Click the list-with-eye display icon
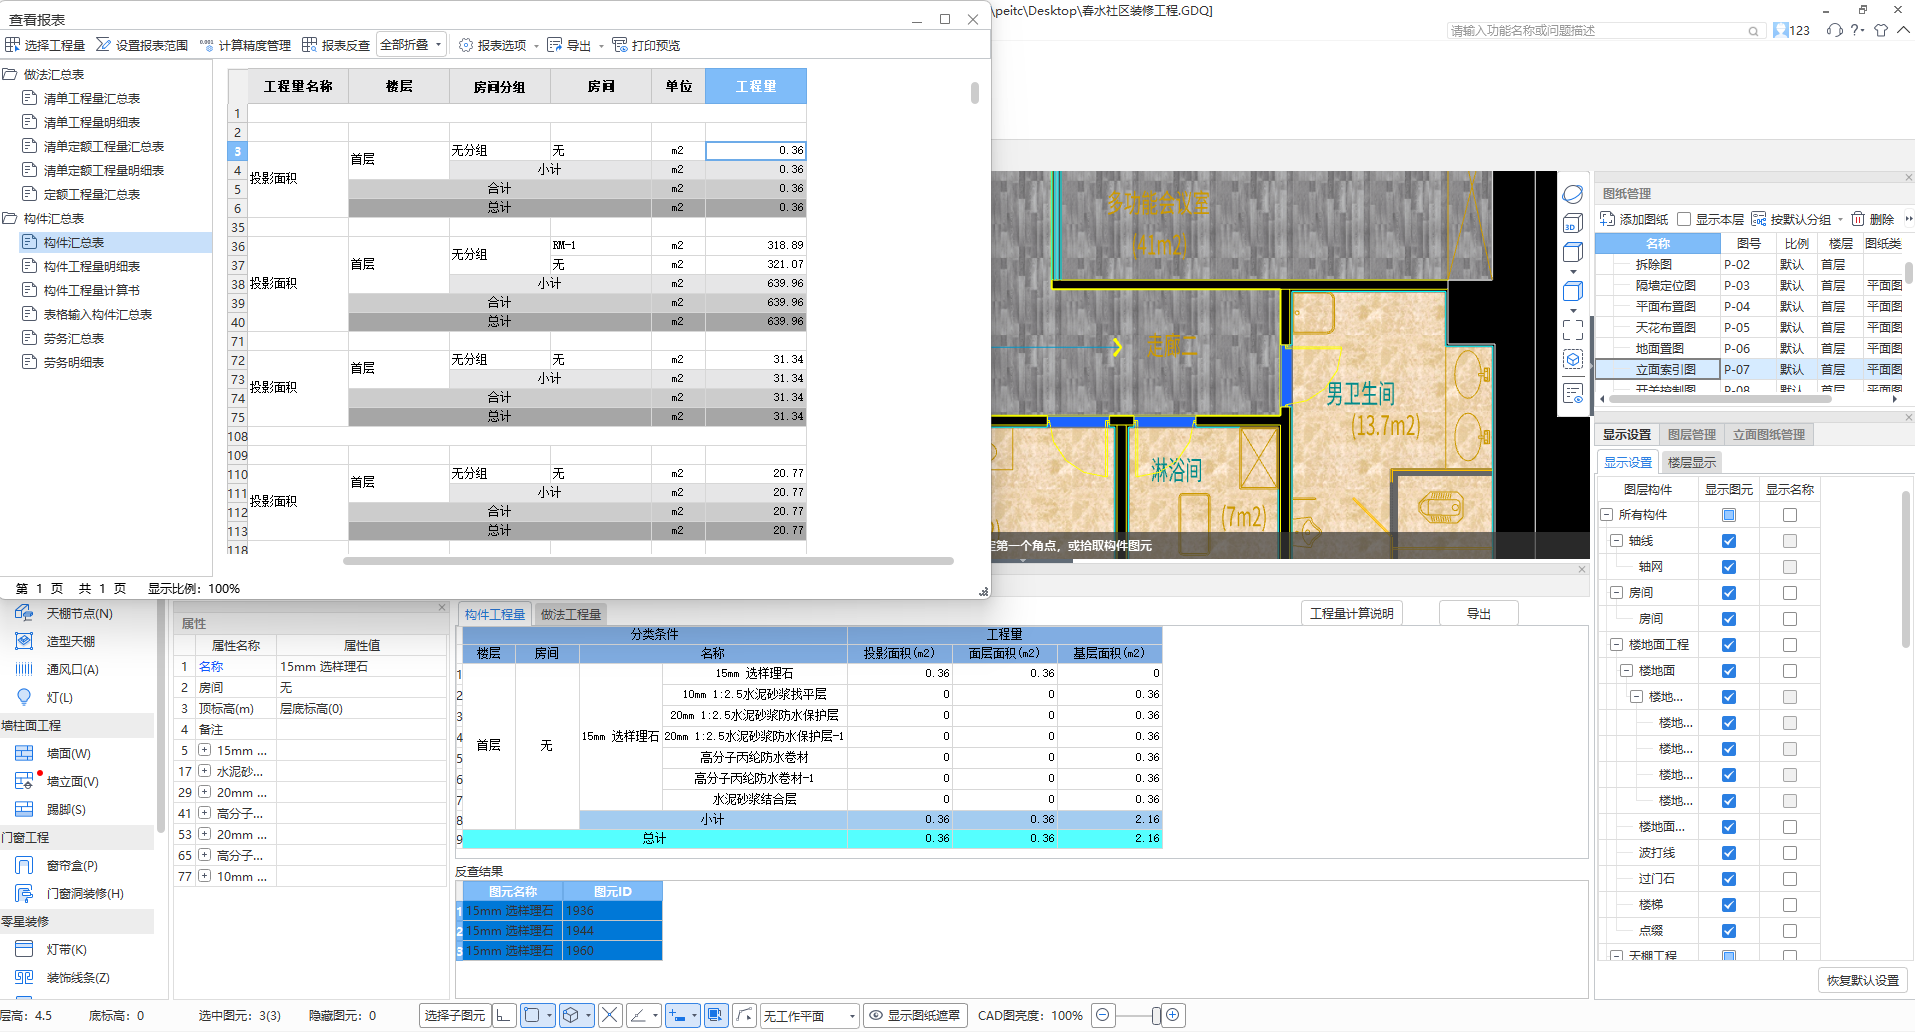The height and width of the screenshot is (1032, 1915). (x=1572, y=393)
